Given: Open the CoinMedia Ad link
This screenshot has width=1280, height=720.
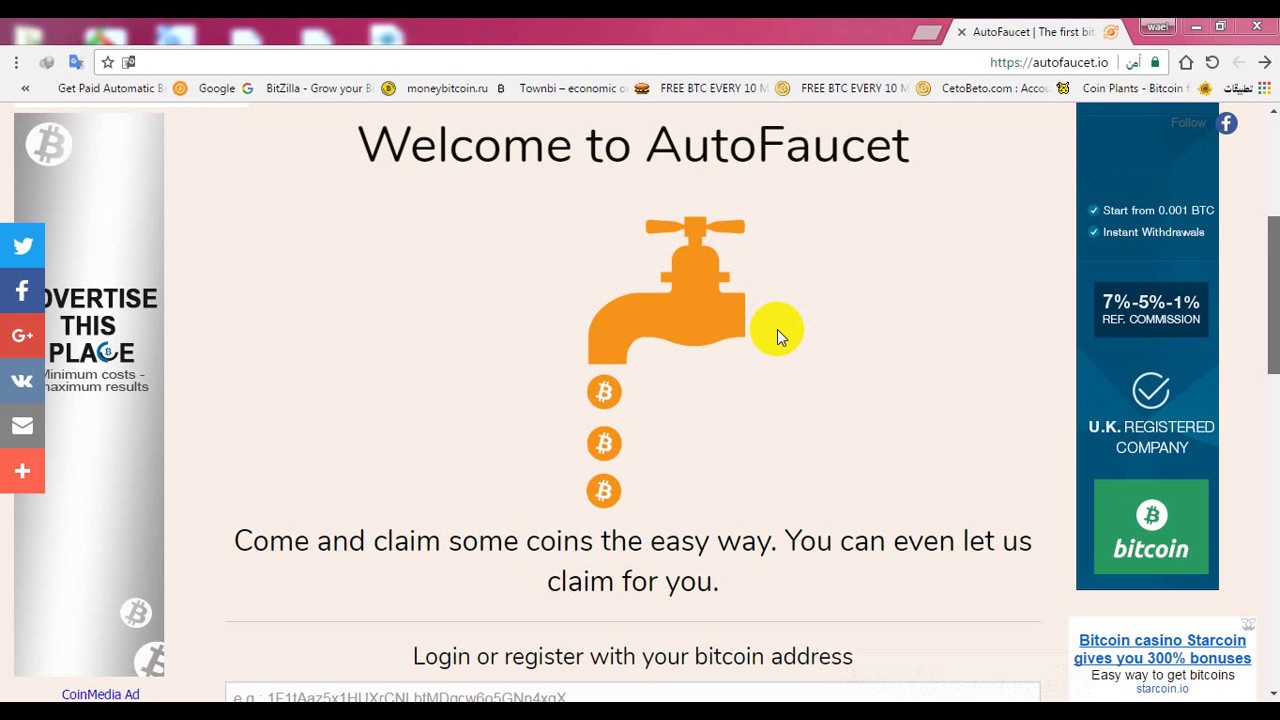Looking at the screenshot, I should (x=100, y=694).
